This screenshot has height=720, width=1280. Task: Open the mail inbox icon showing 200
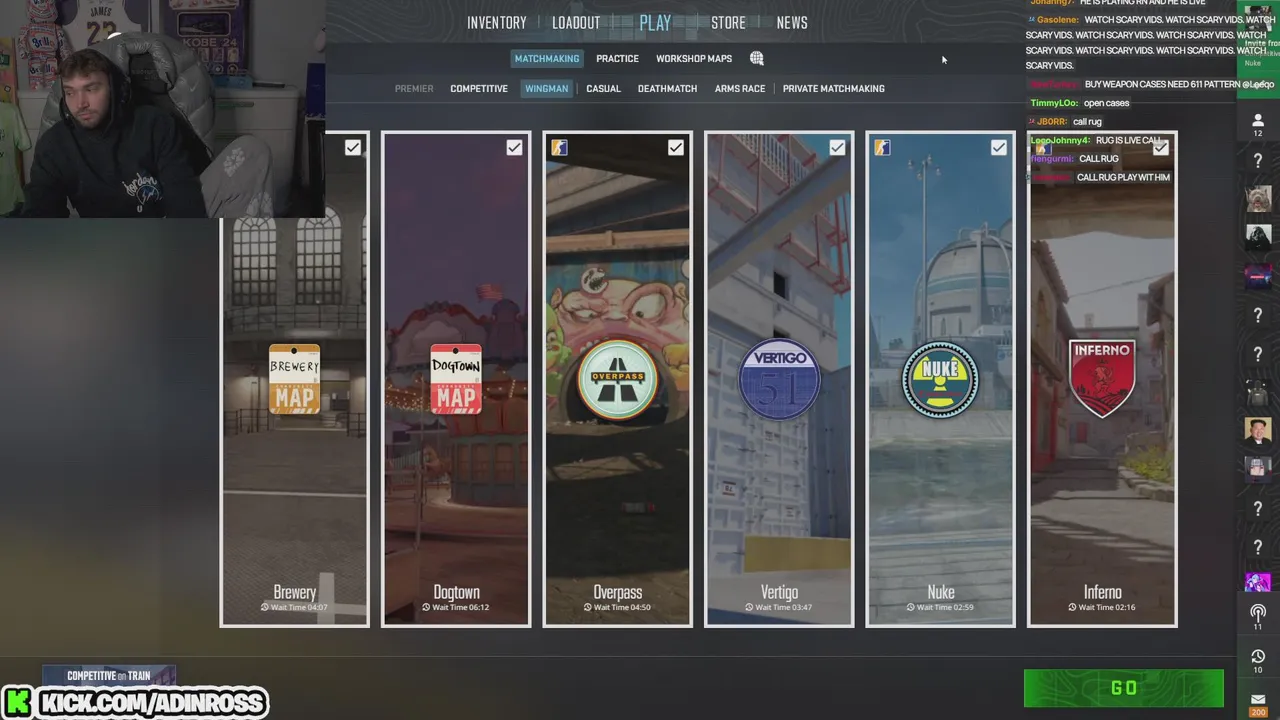pyautogui.click(x=1258, y=703)
